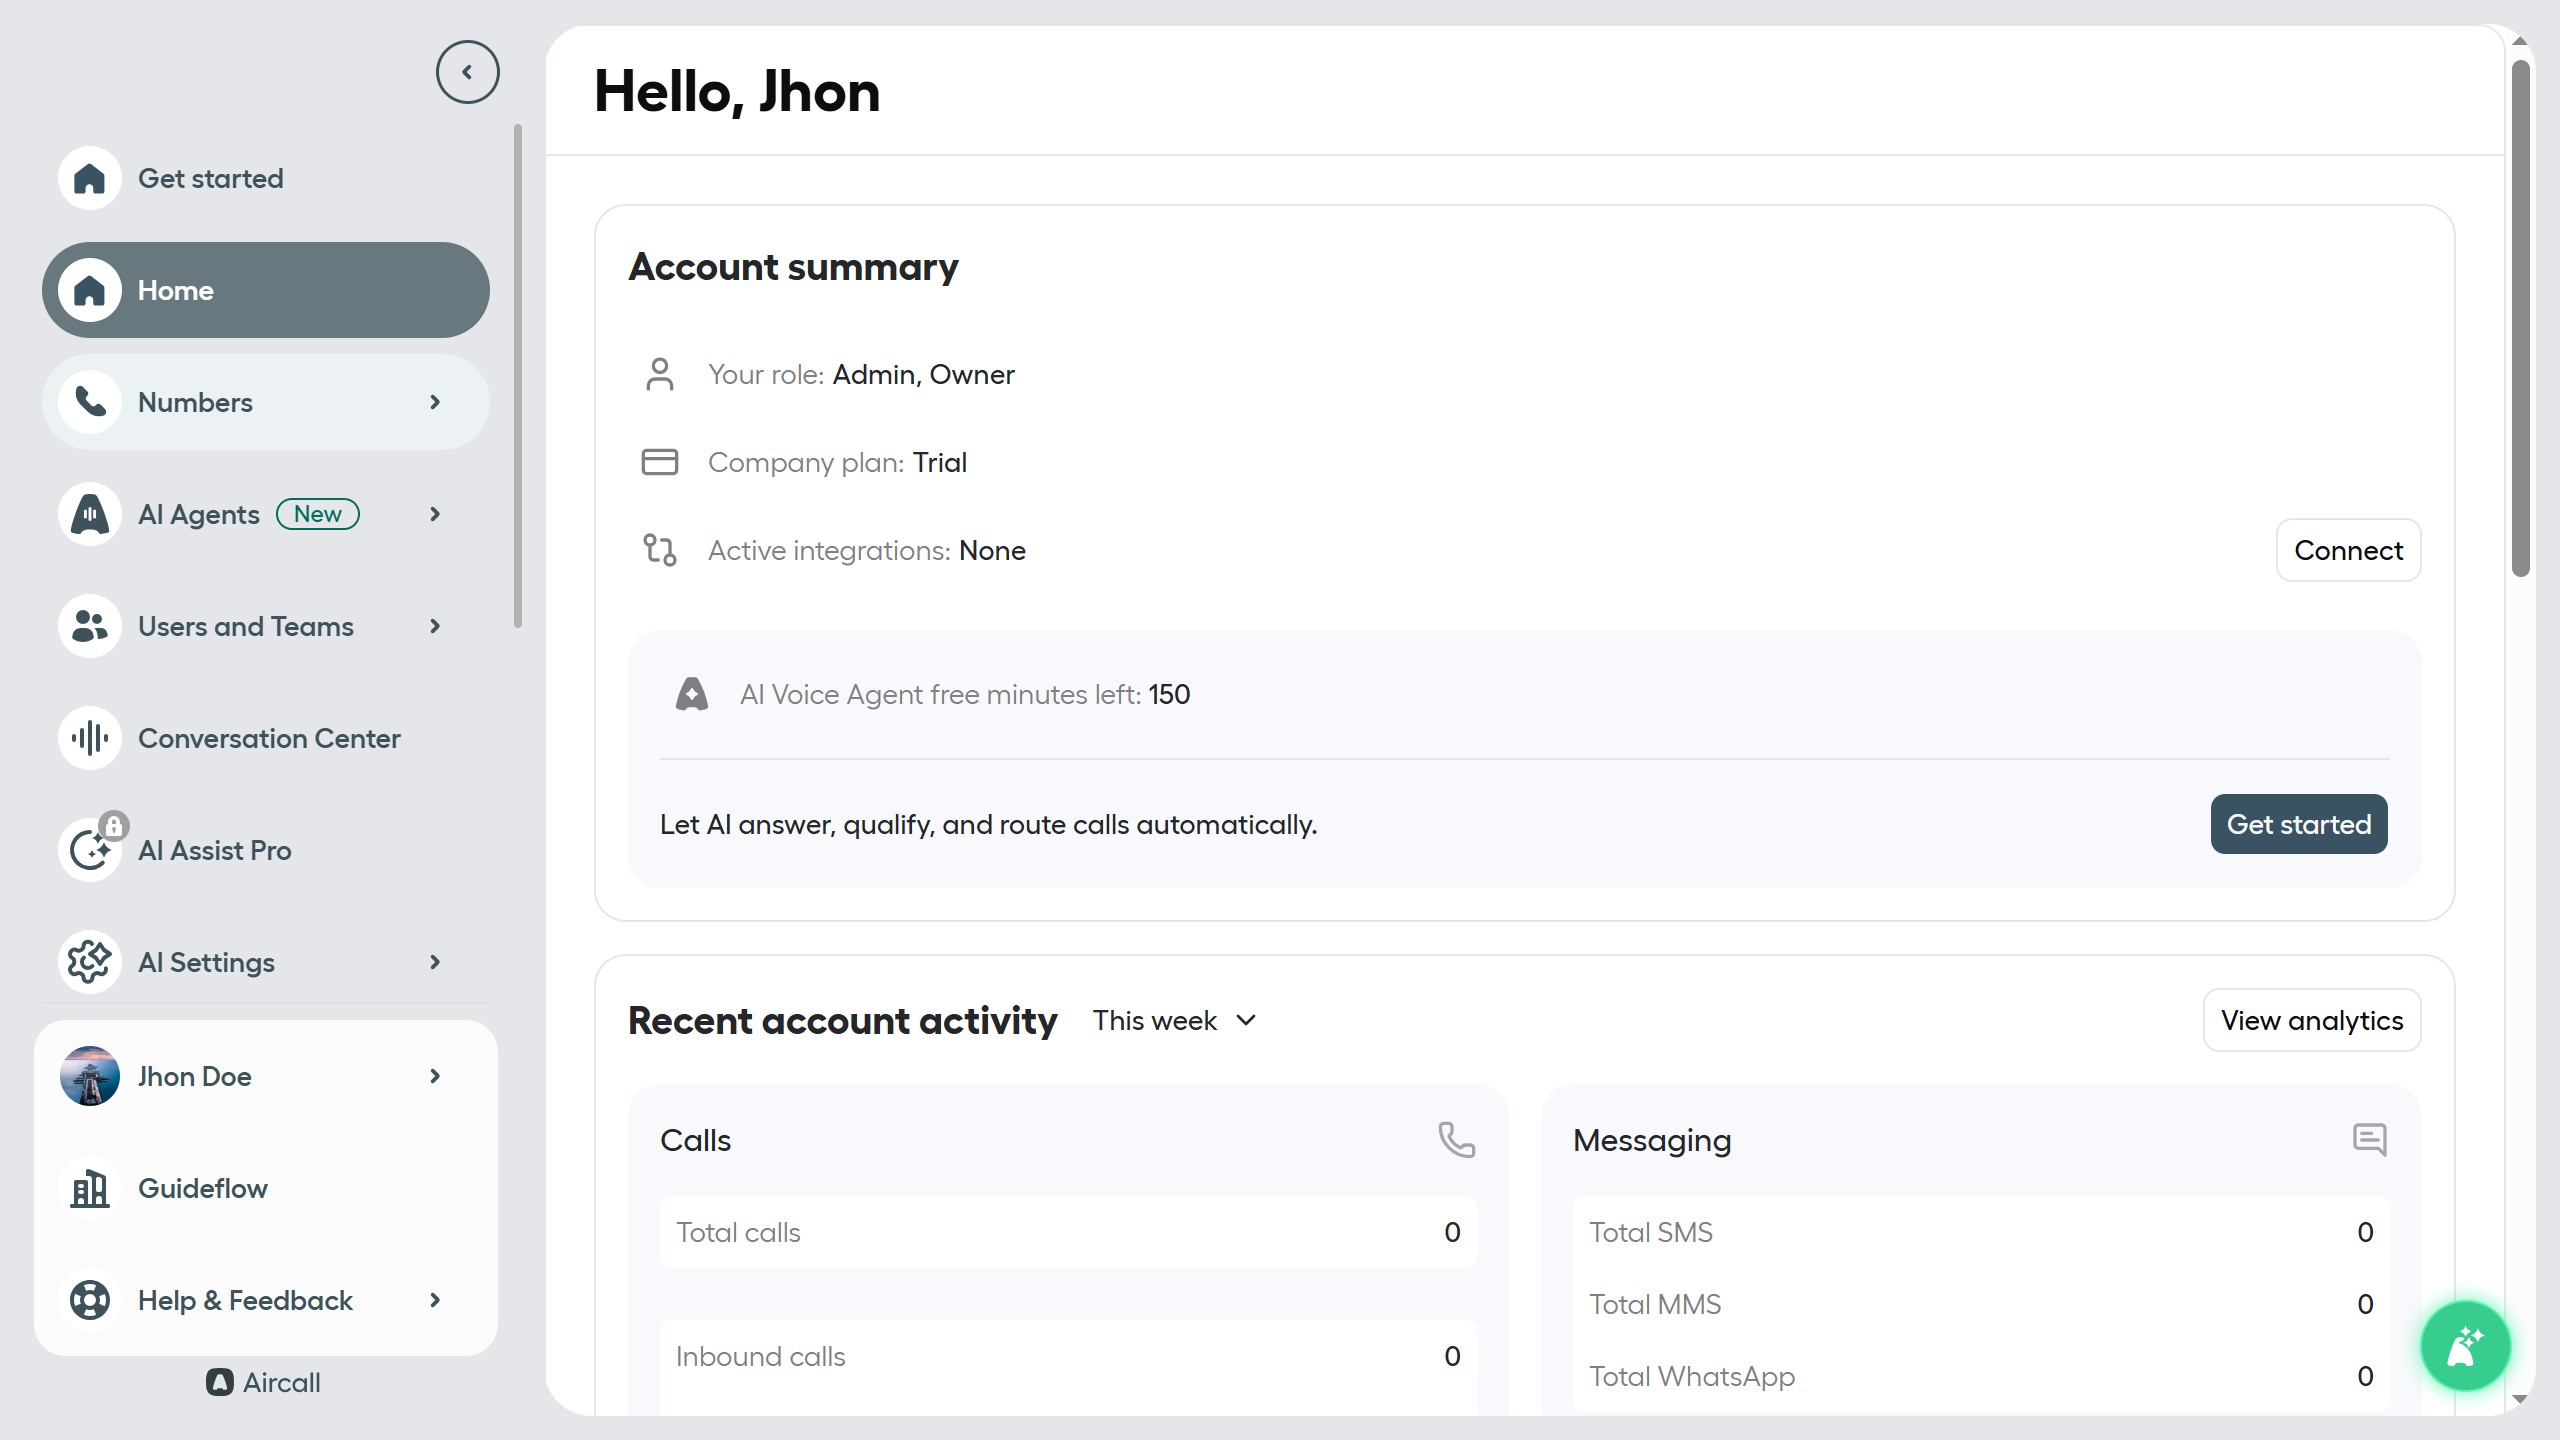Click the Hello, Jhon page title
The height and width of the screenshot is (1440, 2560).
click(737, 92)
